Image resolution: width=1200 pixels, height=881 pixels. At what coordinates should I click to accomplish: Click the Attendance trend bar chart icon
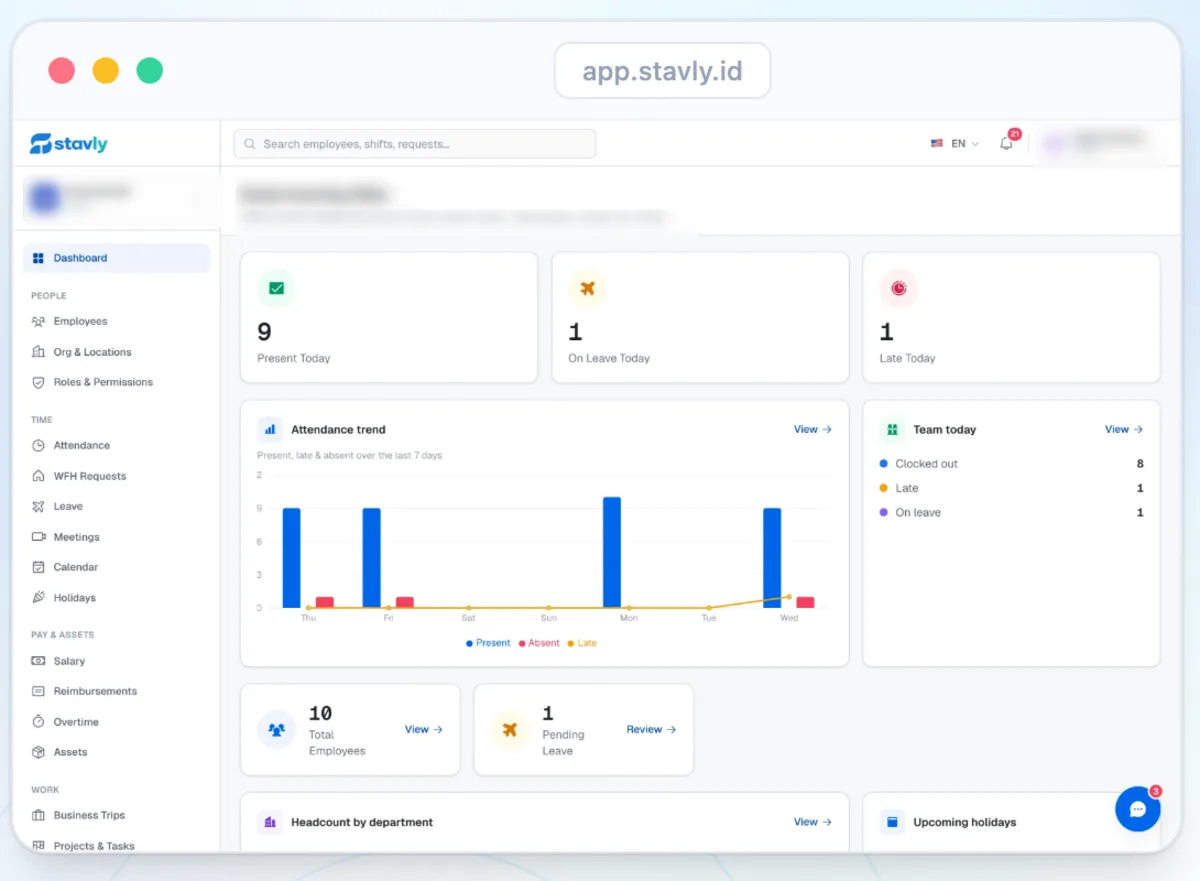[269, 429]
